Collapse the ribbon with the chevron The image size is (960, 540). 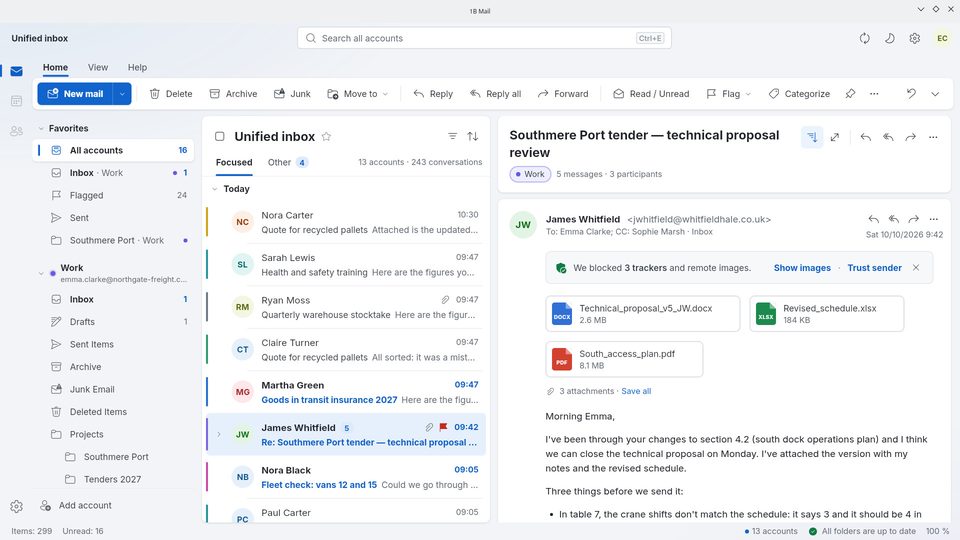click(x=935, y=94)
